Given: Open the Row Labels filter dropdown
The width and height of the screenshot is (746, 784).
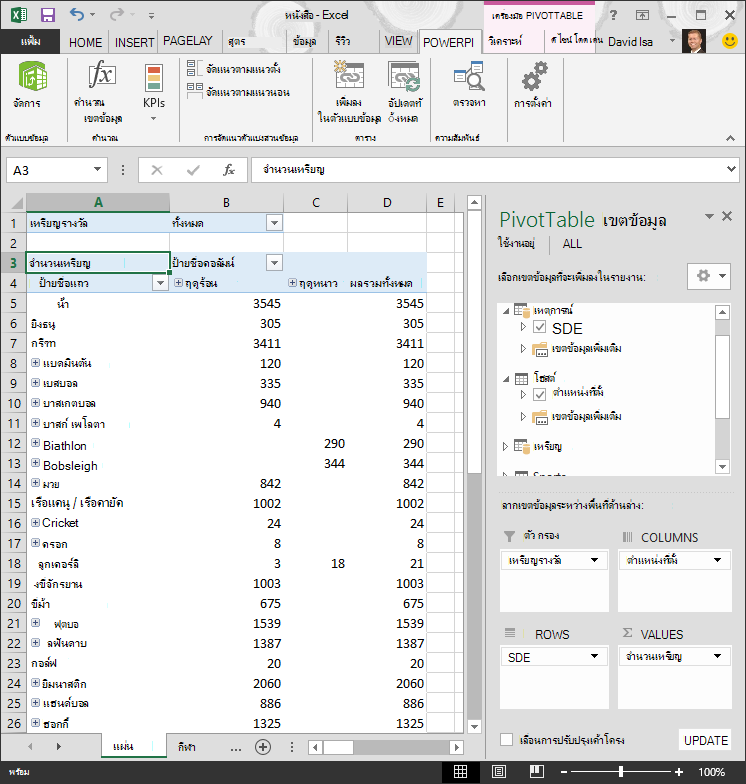Looking at the screenshot, I should pyautogui.click(x=160, y=283).
